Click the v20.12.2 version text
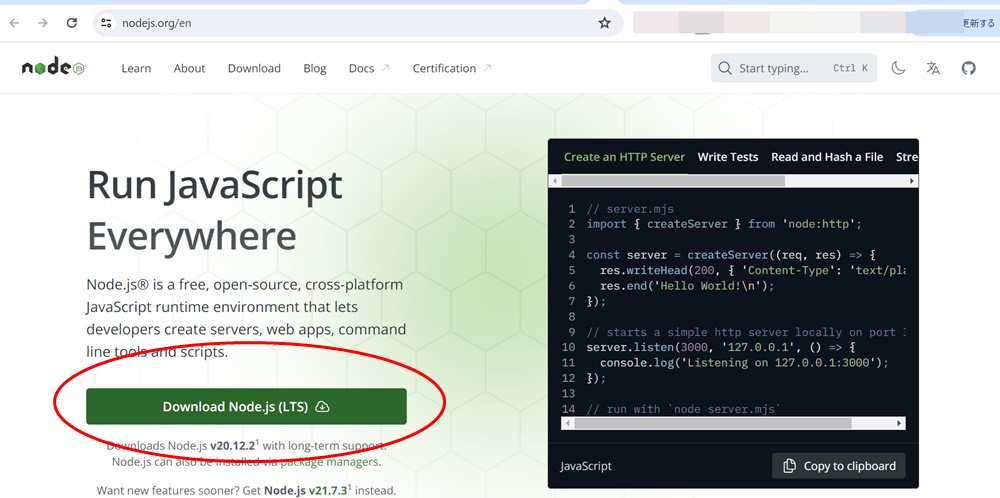This screenshot has height=498, width=1000. coord(233,445)
